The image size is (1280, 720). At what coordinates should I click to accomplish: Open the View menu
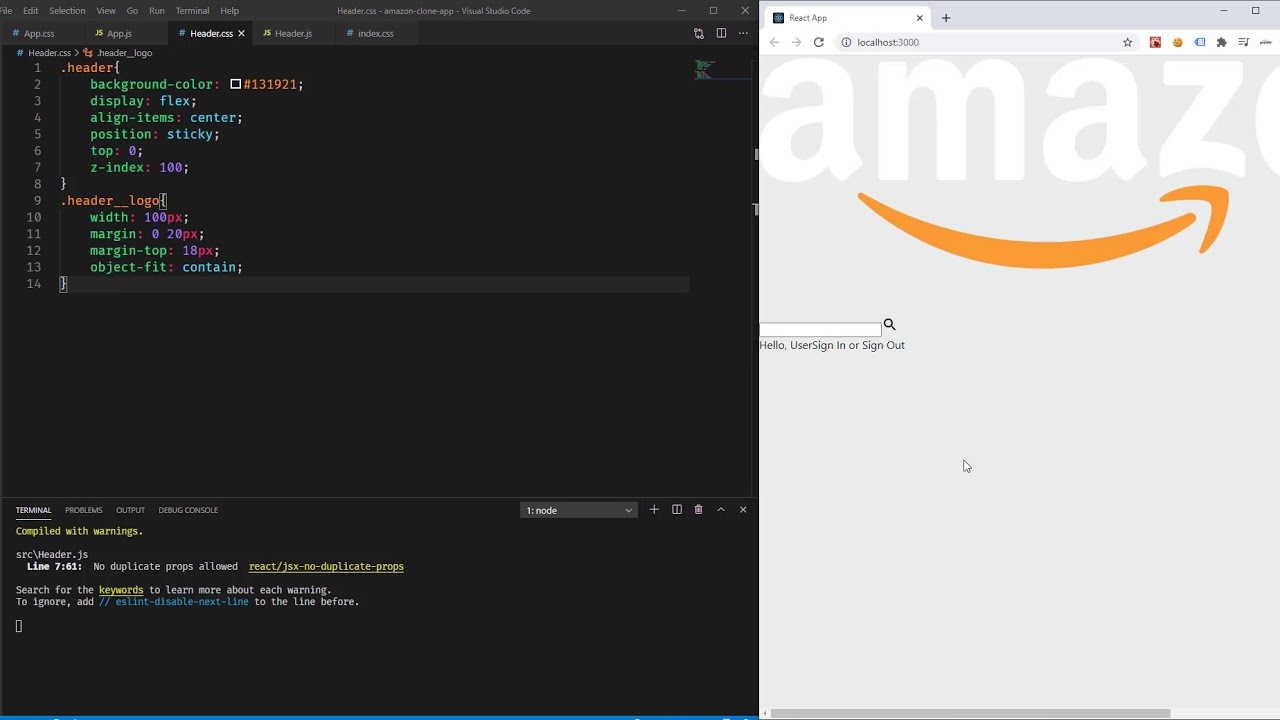click(106, 10)
